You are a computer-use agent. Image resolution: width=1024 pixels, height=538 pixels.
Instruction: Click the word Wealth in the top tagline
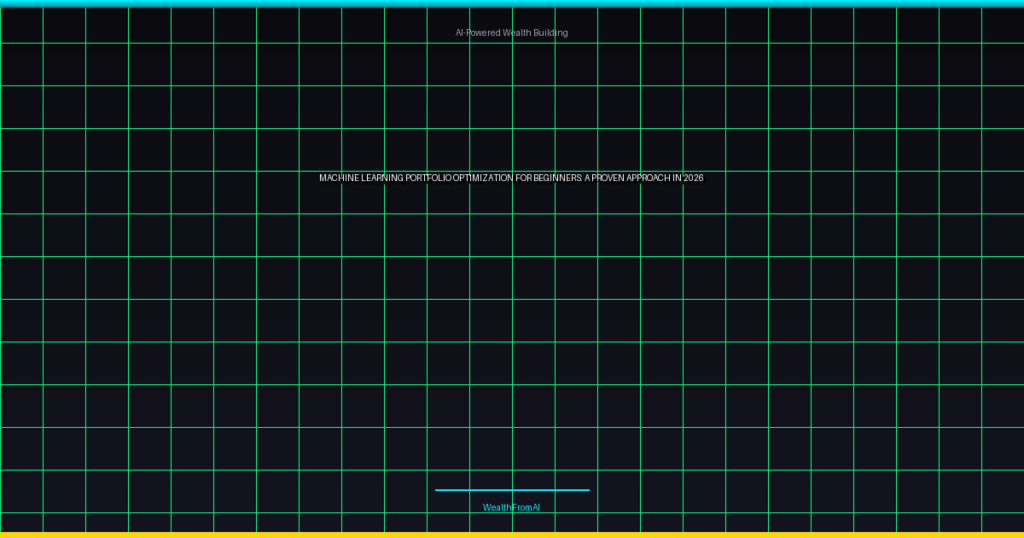[516, 33]
